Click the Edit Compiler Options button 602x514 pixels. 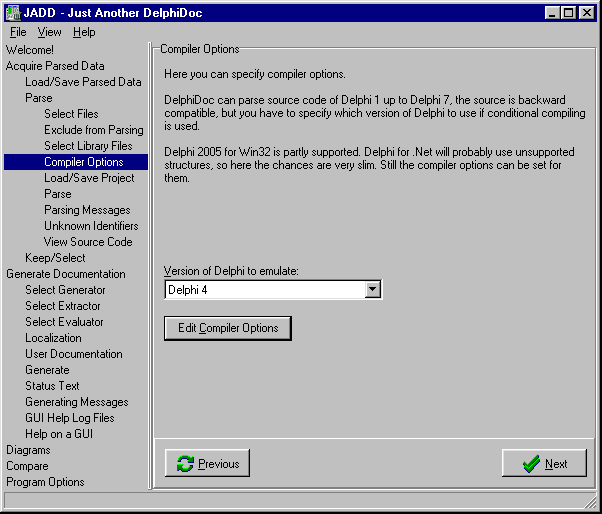[x=228, y=328]
